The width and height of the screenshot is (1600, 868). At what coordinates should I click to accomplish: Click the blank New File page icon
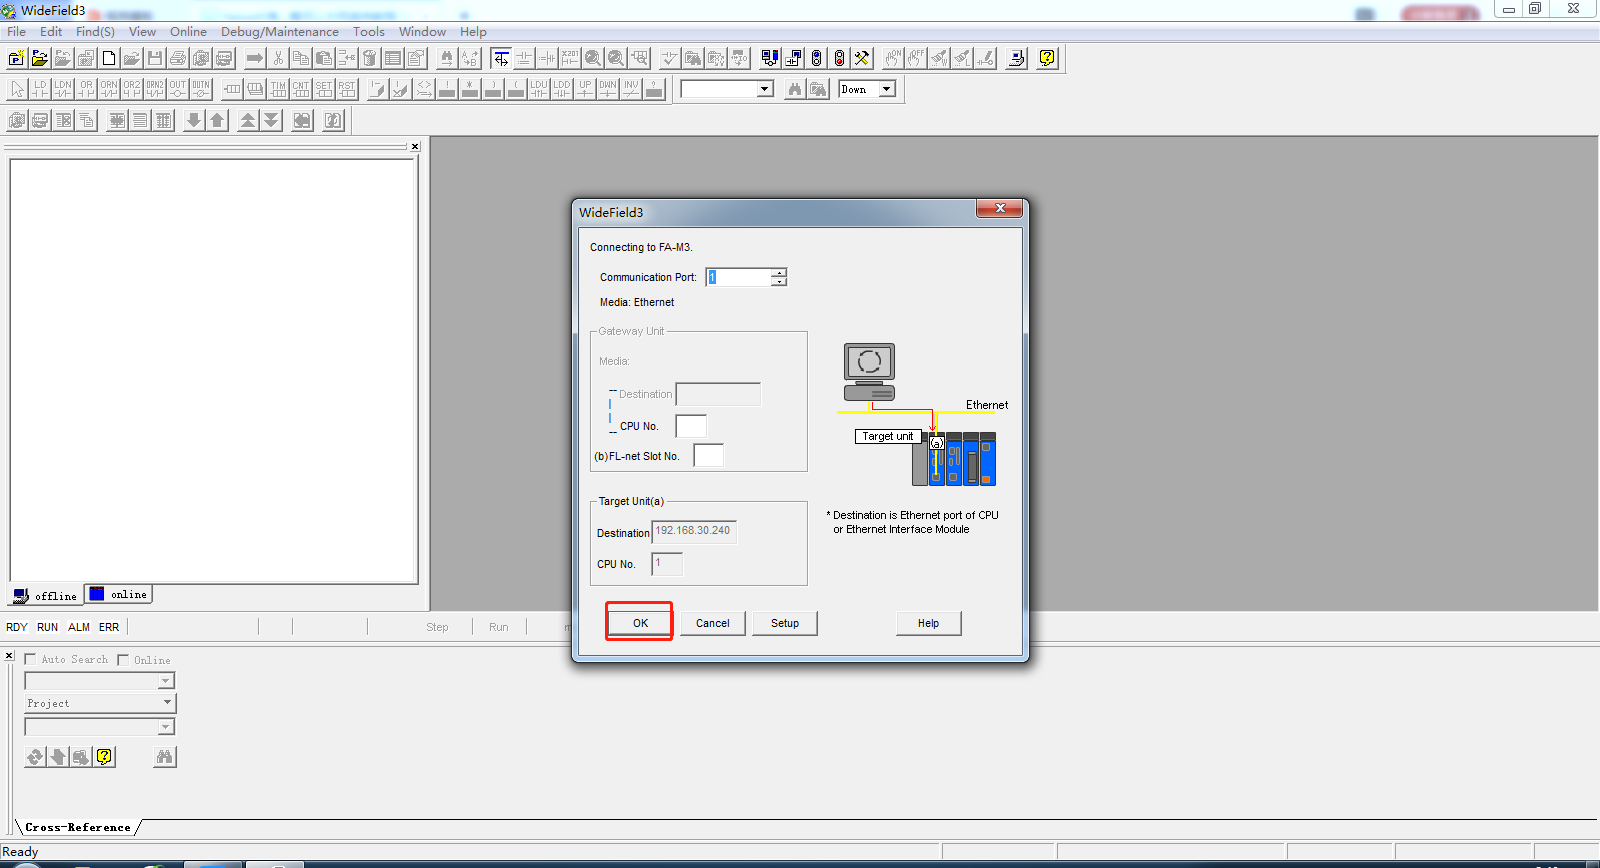click(109, 58)
